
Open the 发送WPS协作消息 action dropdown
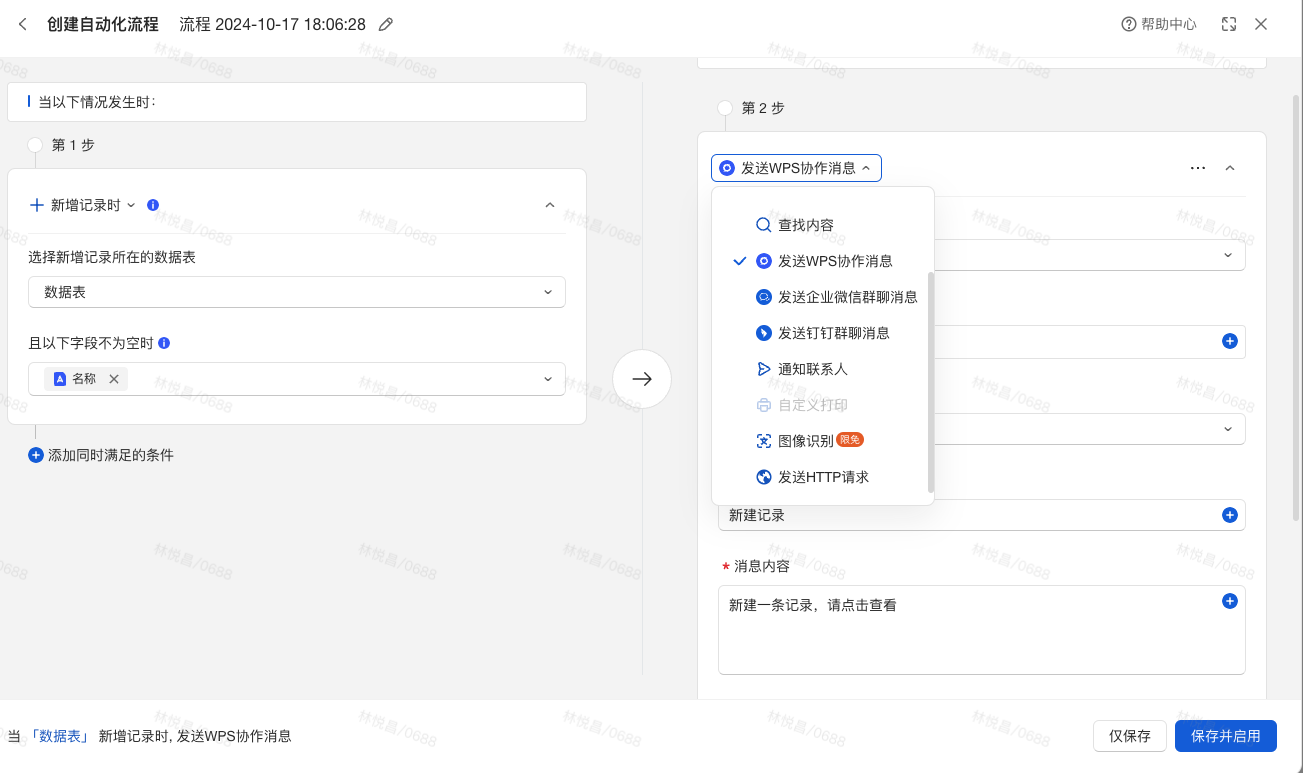[796, 168]
